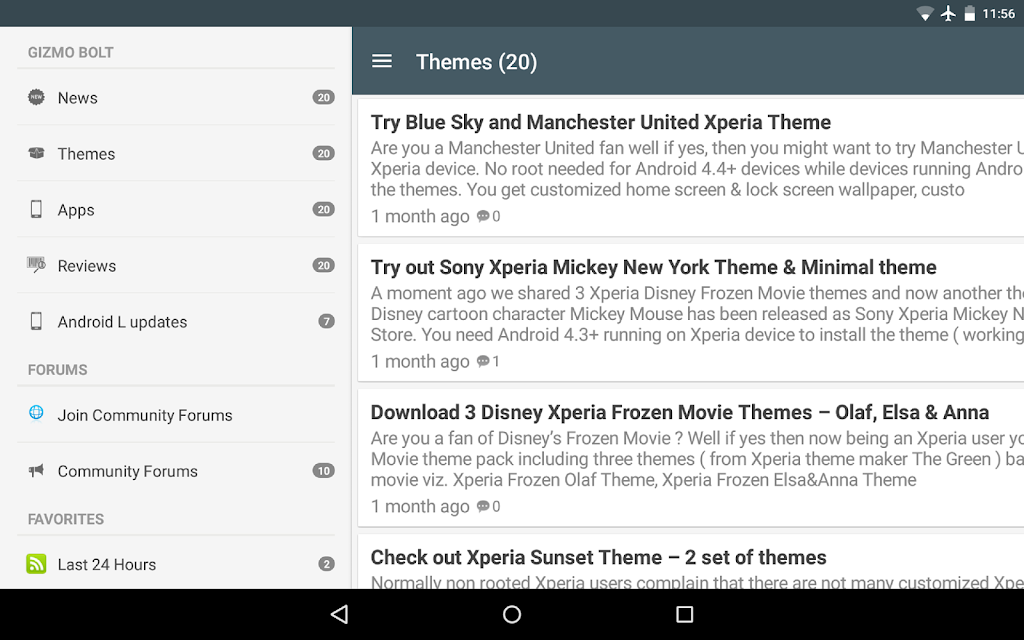
Task: Open 'Download 3 Disney Xperia Frozen Movie Themes' article
Action: (680, 412)
